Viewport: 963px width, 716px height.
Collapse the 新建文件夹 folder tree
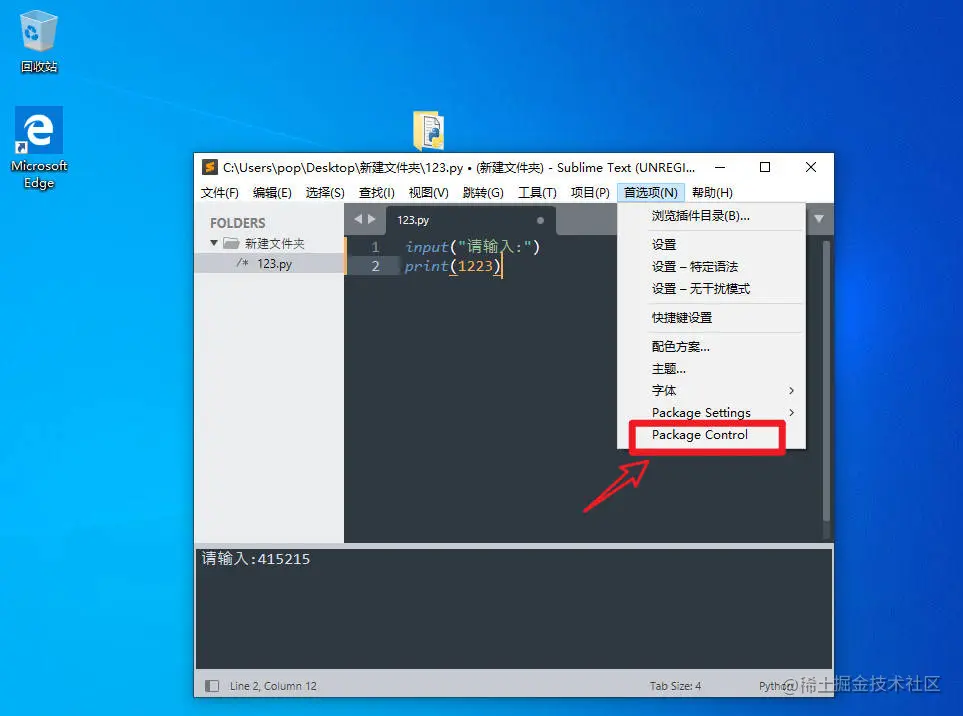(x=214, y=243)
